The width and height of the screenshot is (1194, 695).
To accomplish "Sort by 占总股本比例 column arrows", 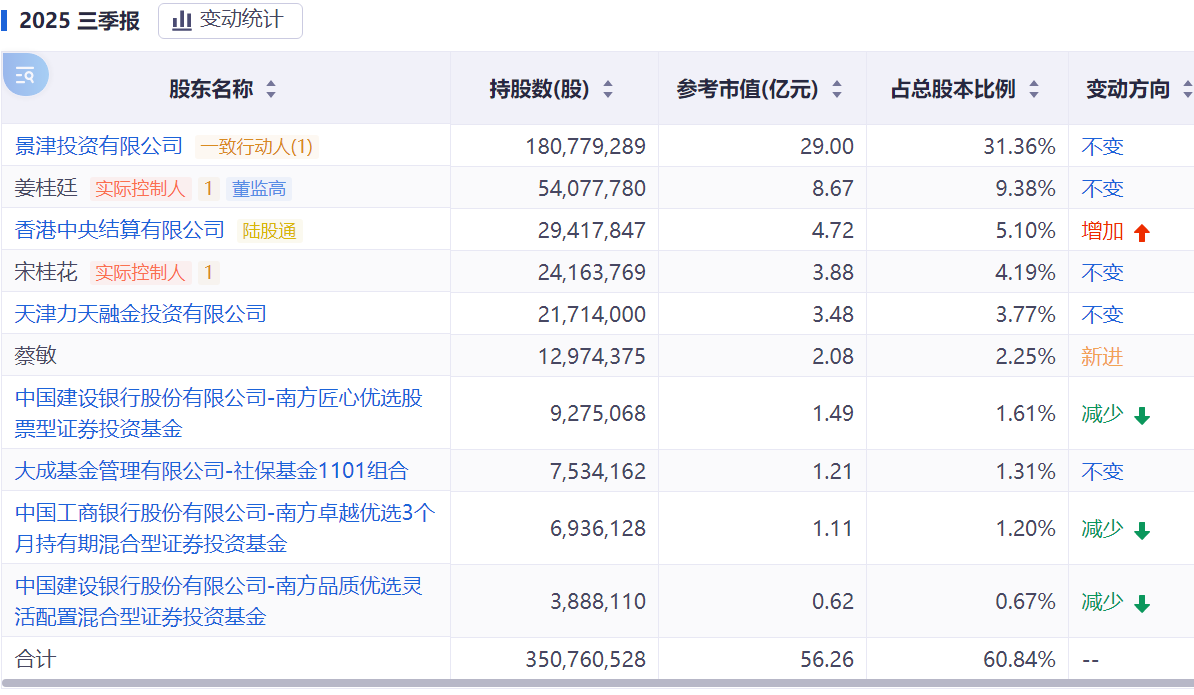I will pos(1034,90).
